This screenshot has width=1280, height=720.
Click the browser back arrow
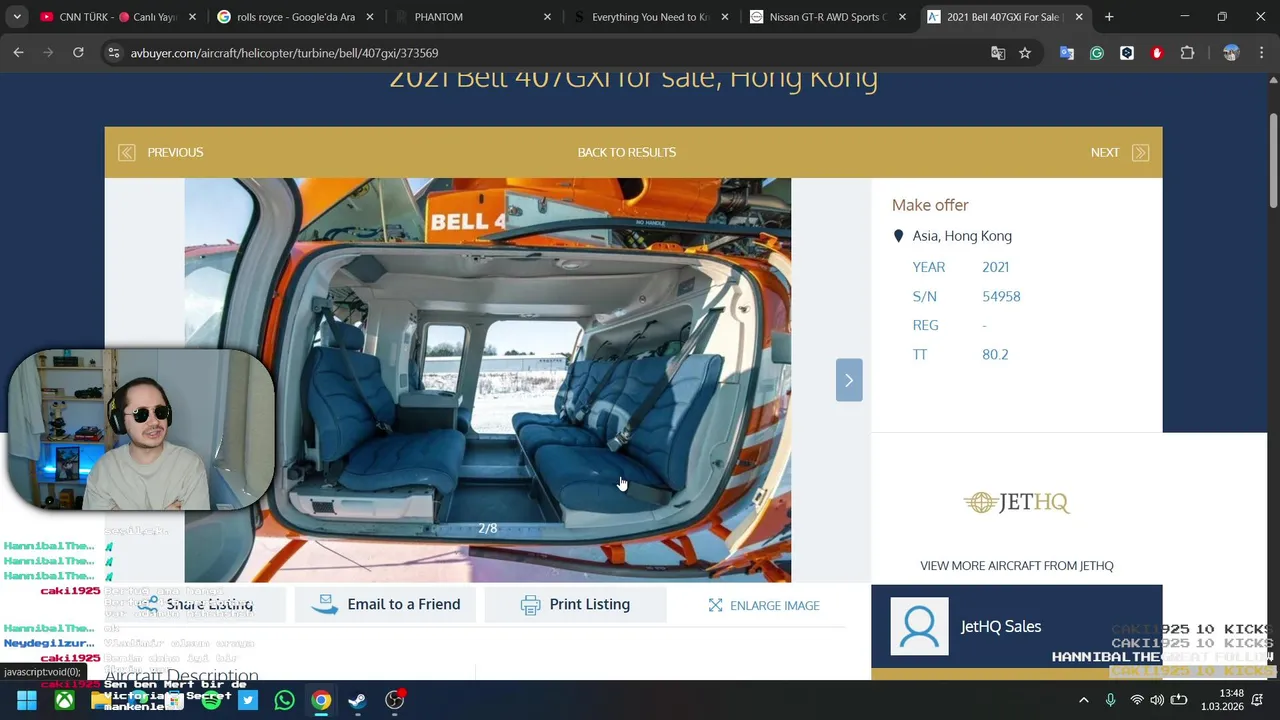click(18, 53)
